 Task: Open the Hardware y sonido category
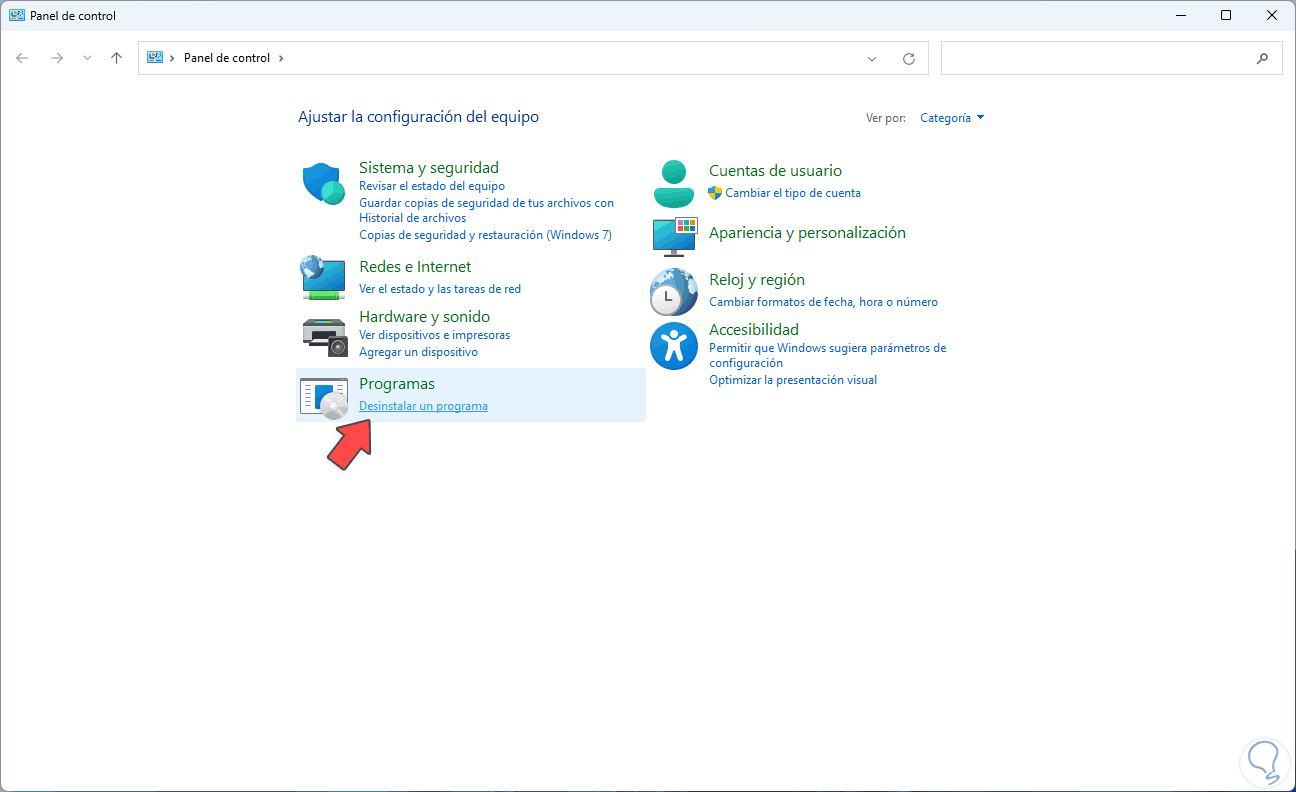[x=424, y=317]
